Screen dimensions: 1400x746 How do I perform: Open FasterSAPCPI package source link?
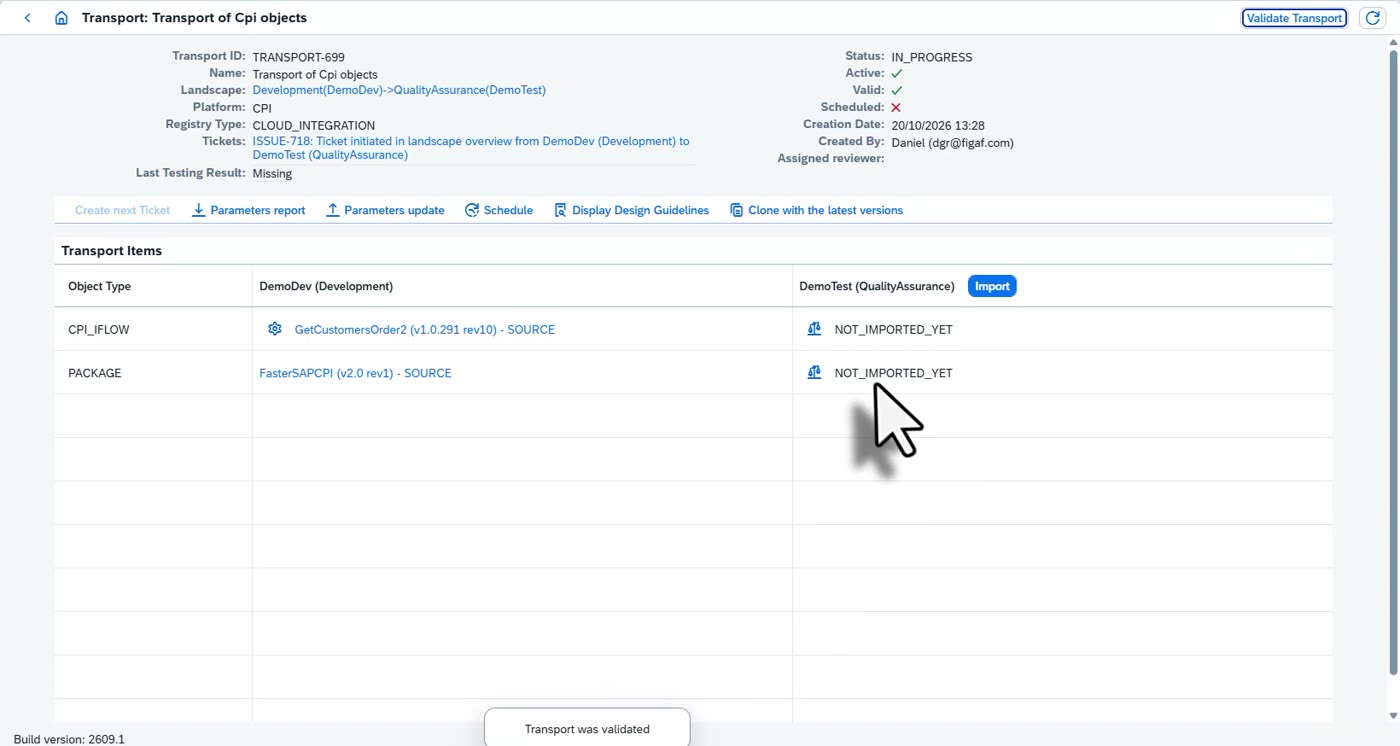point(355,373)
